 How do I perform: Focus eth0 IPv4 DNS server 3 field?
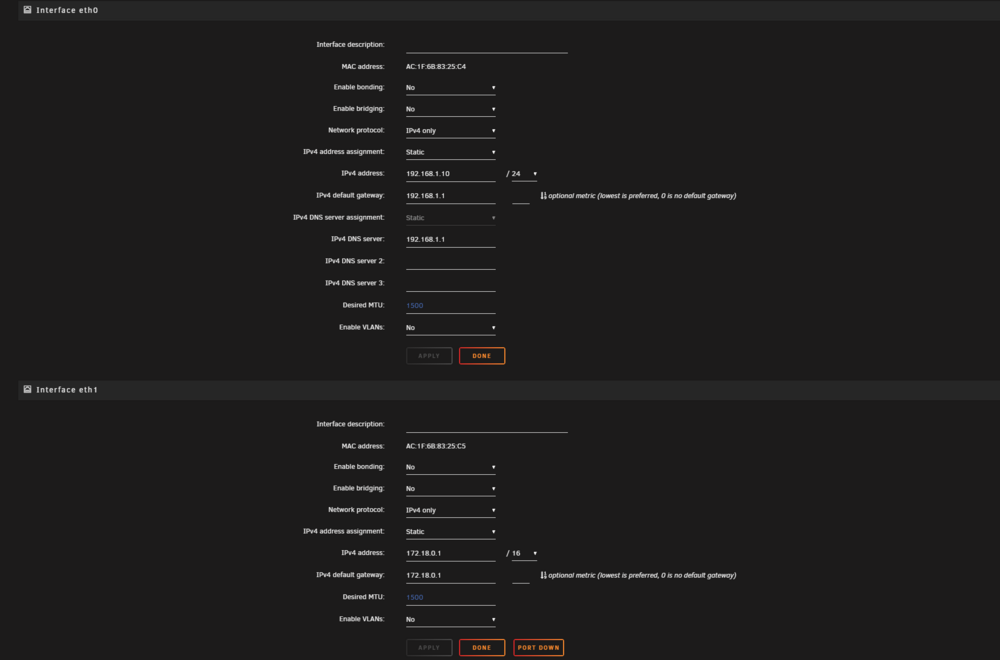click(450, 284)
